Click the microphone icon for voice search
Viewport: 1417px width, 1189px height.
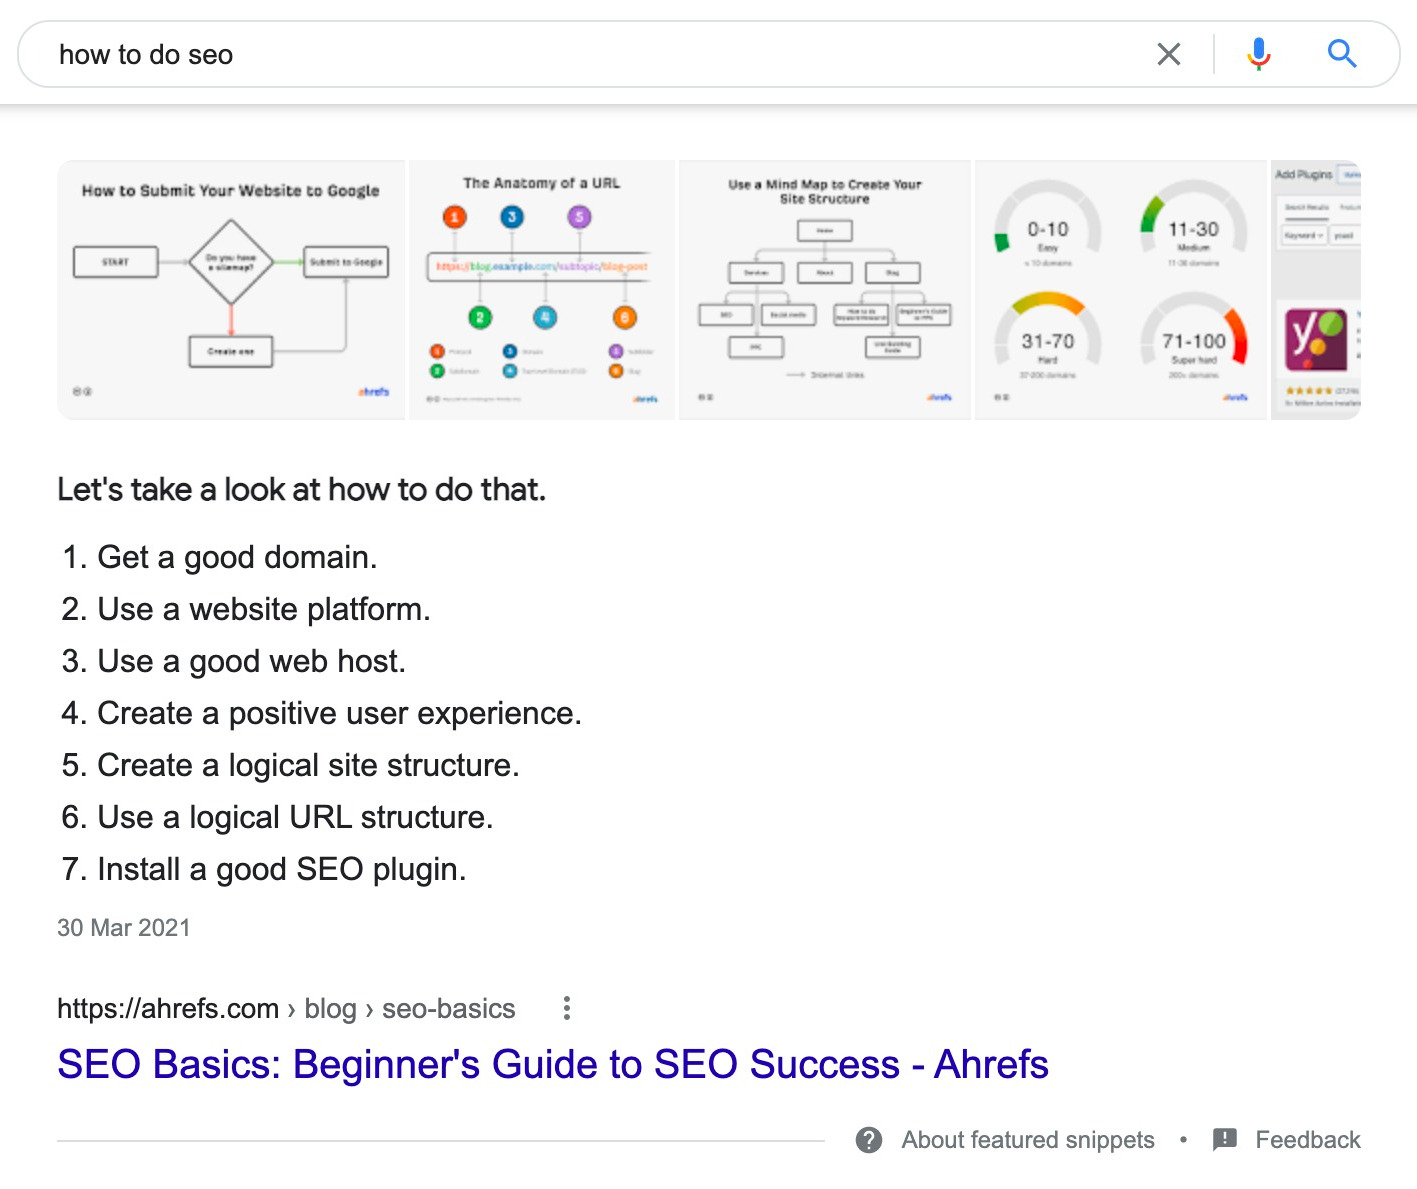tap(1257, 54)
